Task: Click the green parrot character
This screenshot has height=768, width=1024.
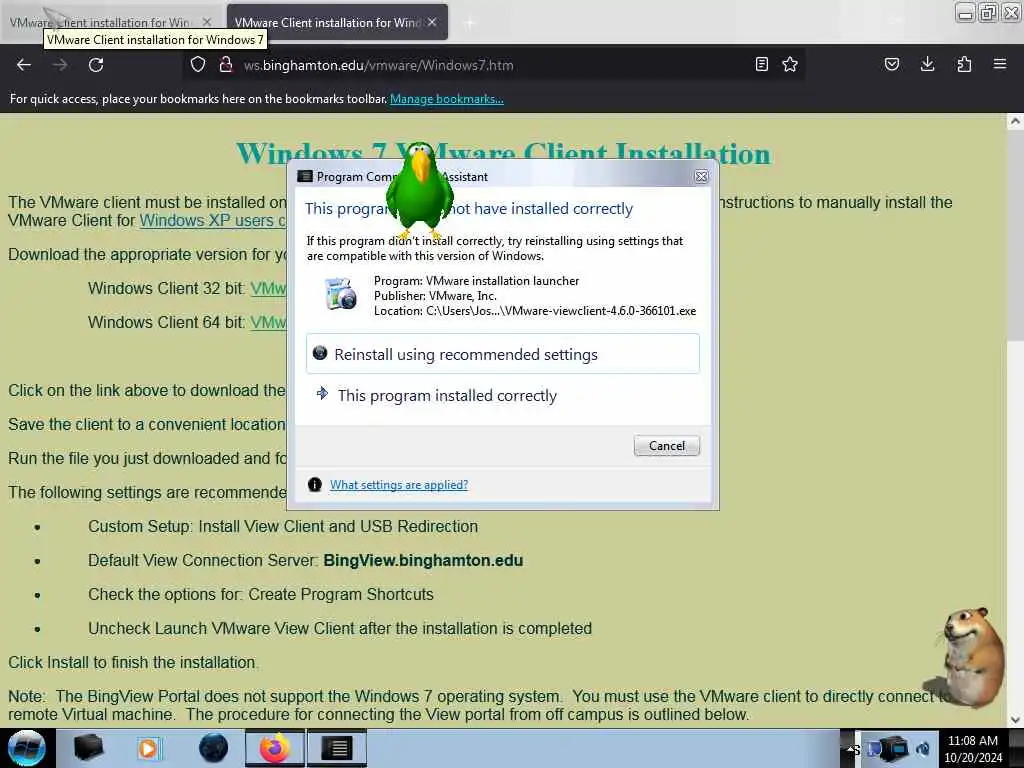Action: 419,189
